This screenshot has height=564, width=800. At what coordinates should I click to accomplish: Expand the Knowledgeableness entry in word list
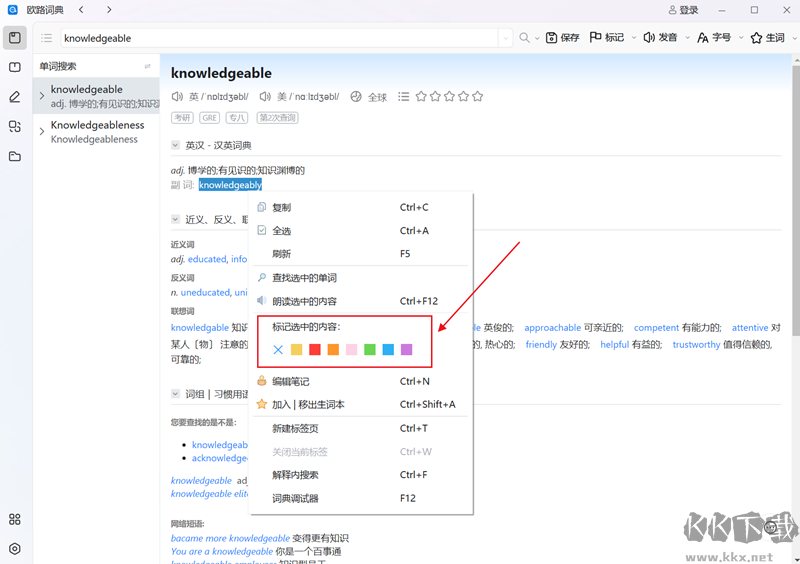[x=41, y=131]
